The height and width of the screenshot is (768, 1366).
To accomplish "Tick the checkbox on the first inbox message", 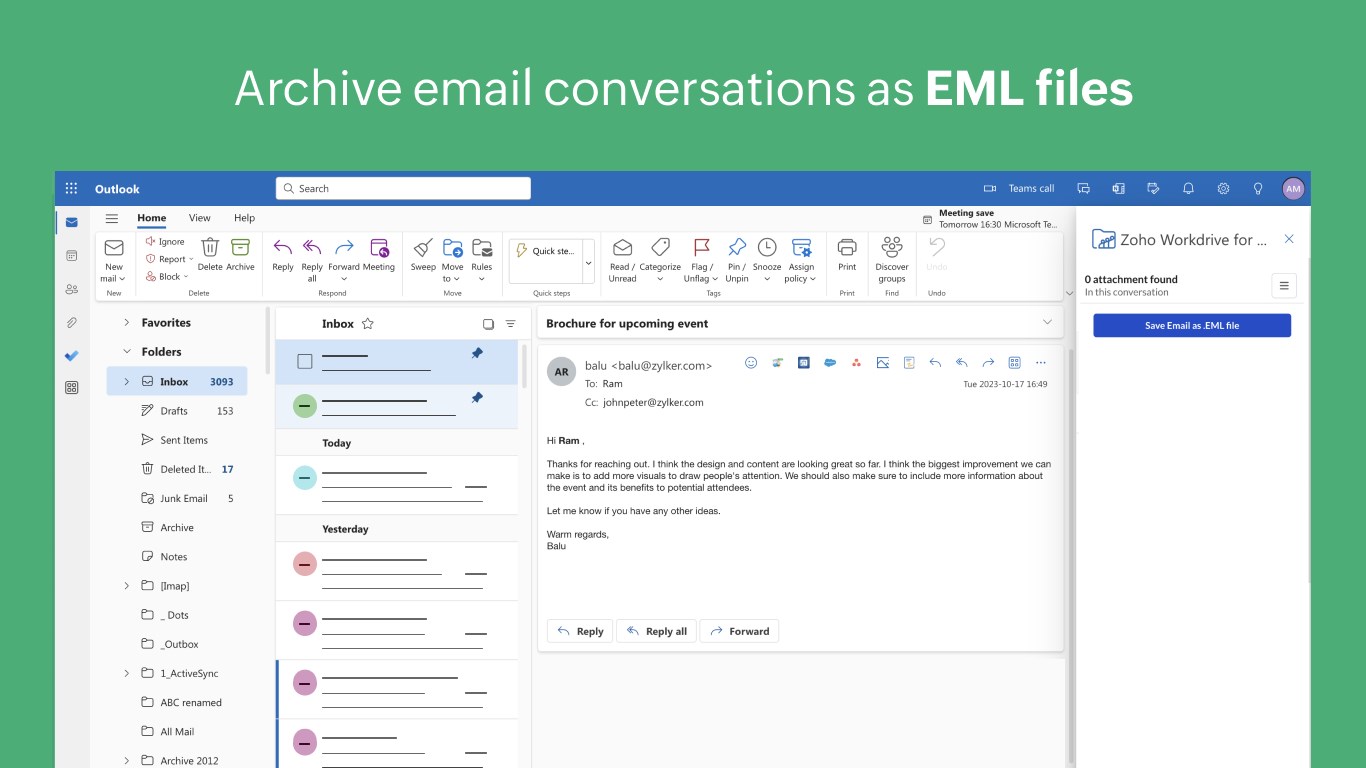I will (305, 361).
